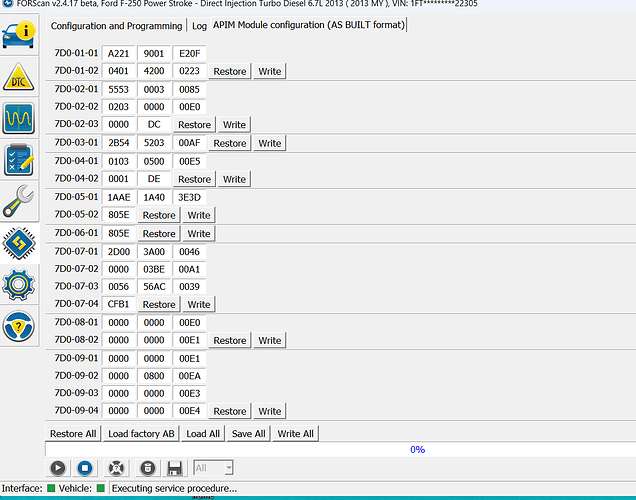Click Write for block 7D0-01-02
Viewport: 636px width, 500px height.
(270, 71)
